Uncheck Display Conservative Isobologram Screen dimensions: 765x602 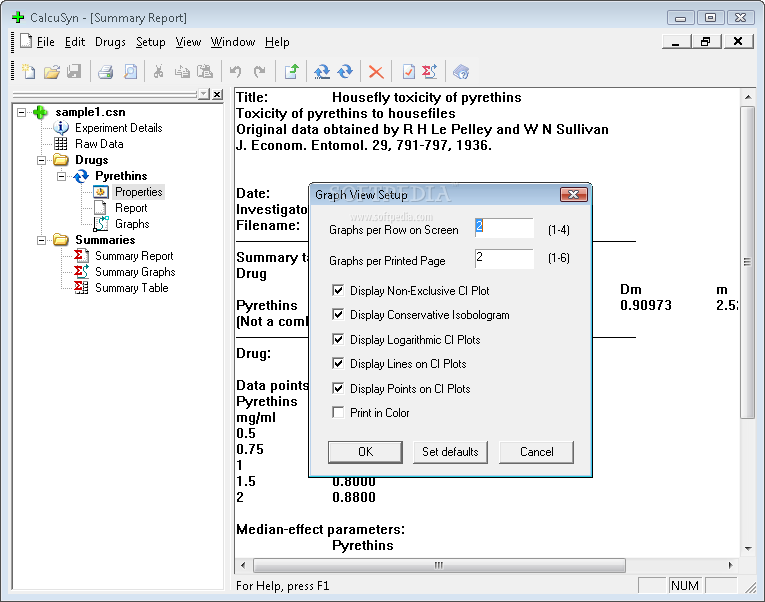338,314
